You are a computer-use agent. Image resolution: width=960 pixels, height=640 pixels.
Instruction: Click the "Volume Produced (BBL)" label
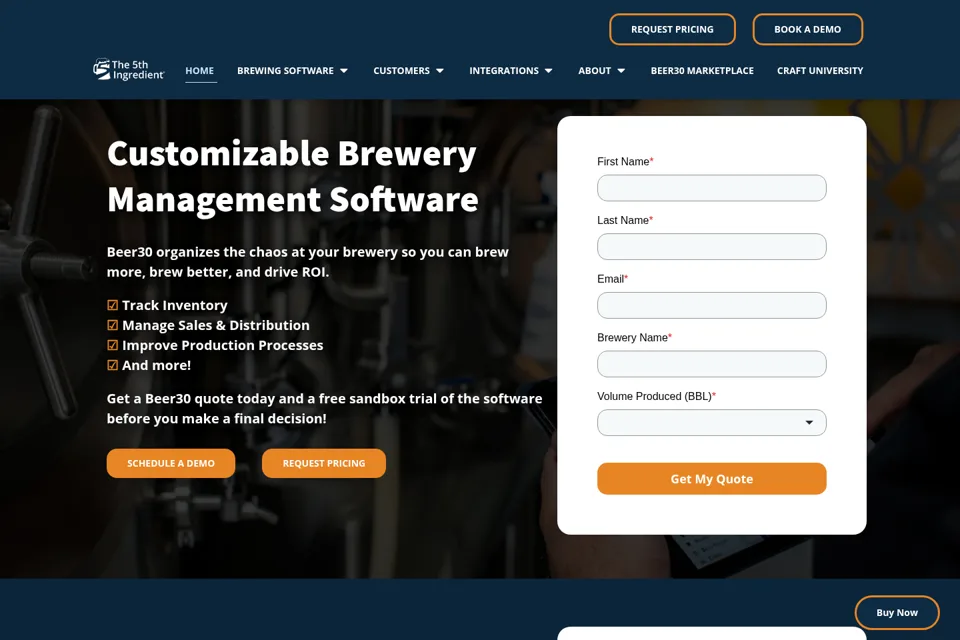[x=654, y=396]
